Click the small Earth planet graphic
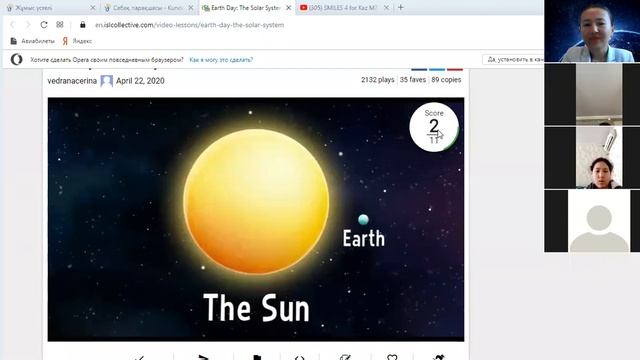 (363, 220)
